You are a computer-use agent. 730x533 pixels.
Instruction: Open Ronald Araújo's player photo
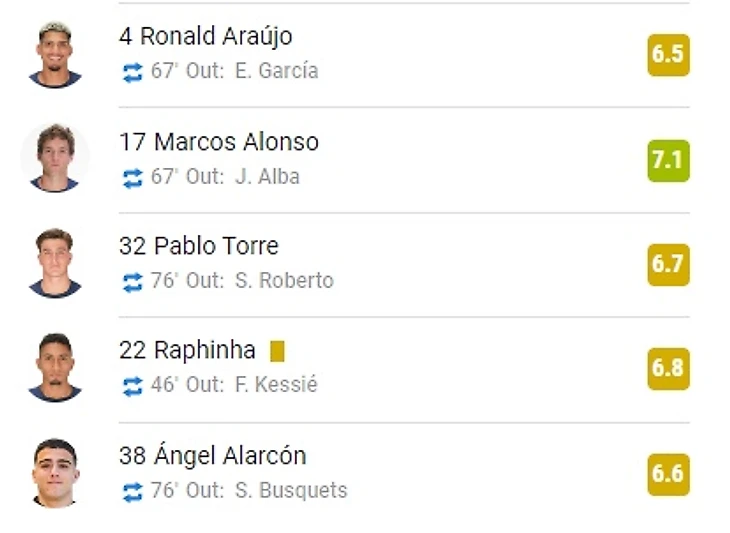tap(55, 54)
